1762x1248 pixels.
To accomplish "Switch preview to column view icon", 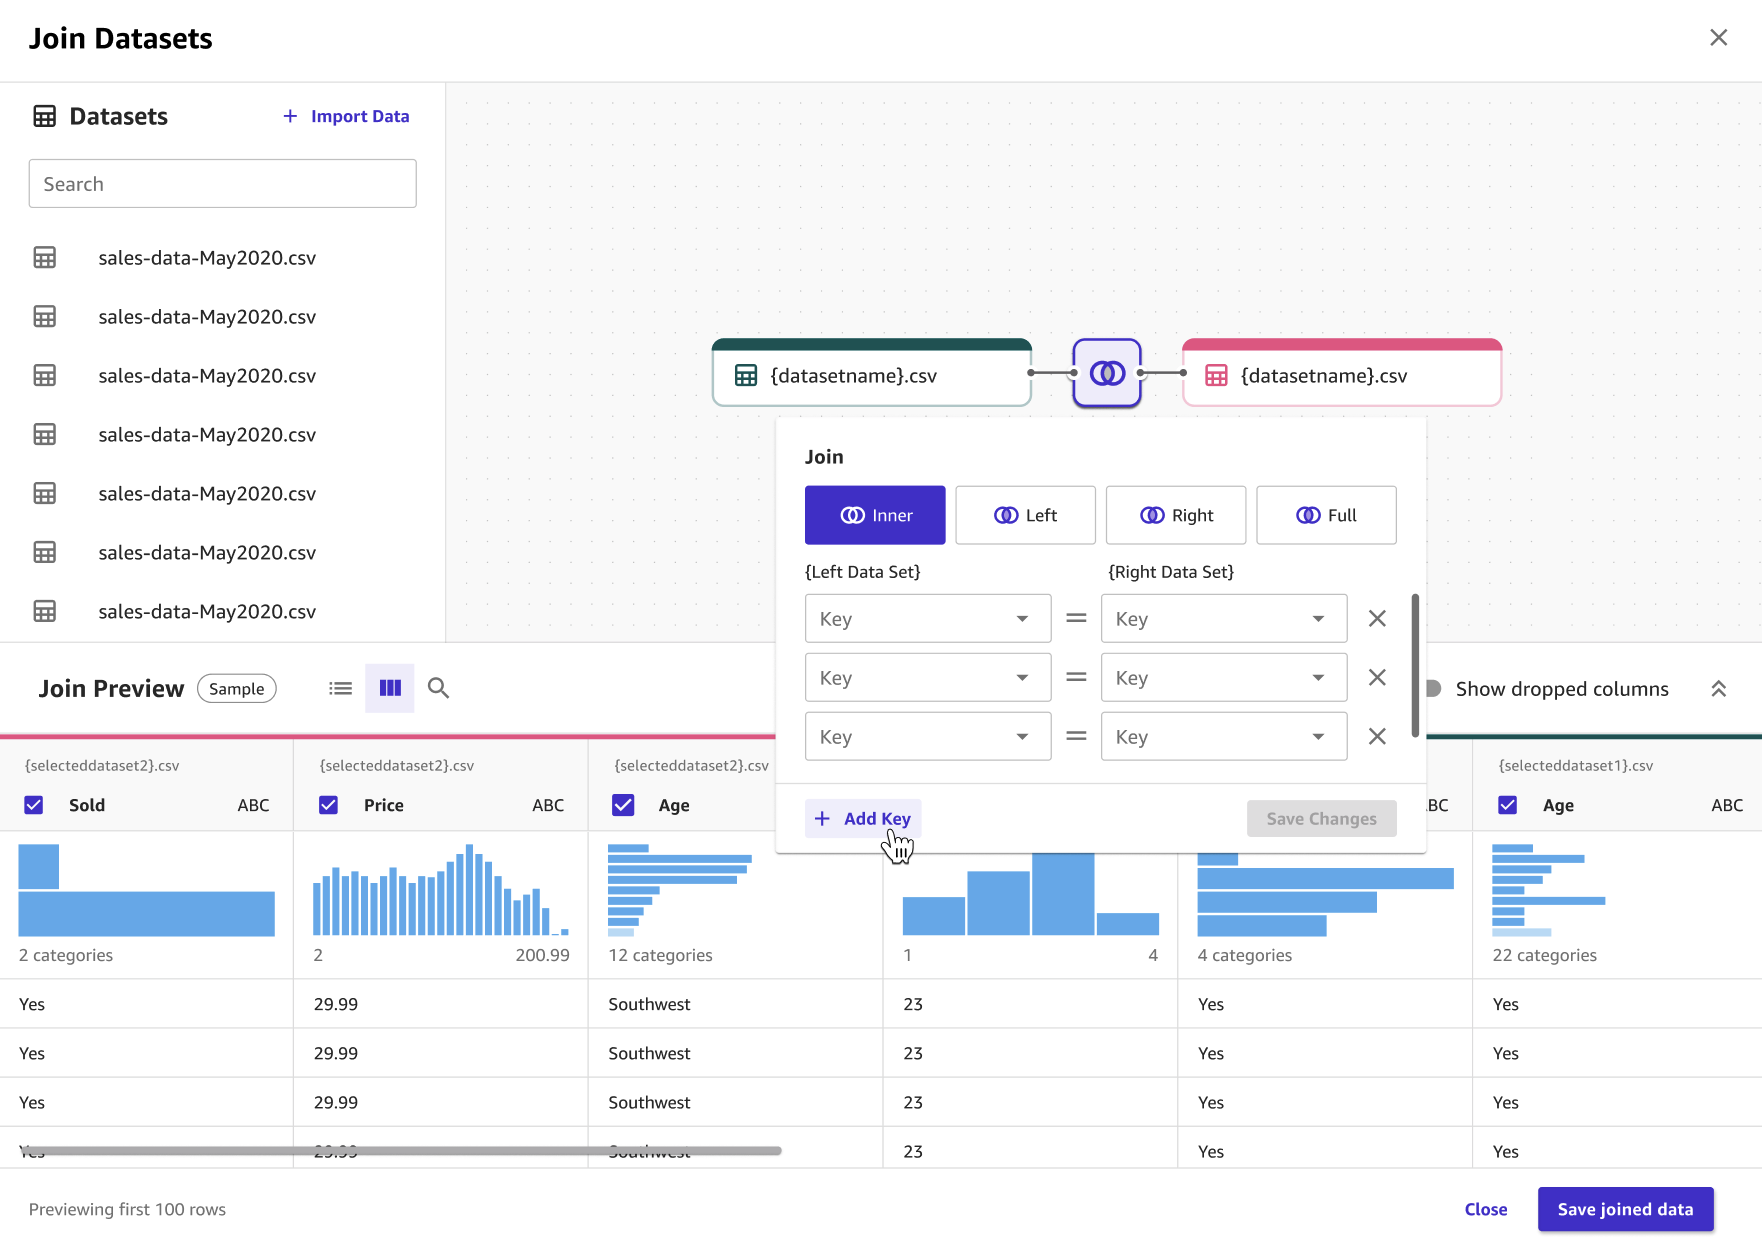I will [390, 688].
